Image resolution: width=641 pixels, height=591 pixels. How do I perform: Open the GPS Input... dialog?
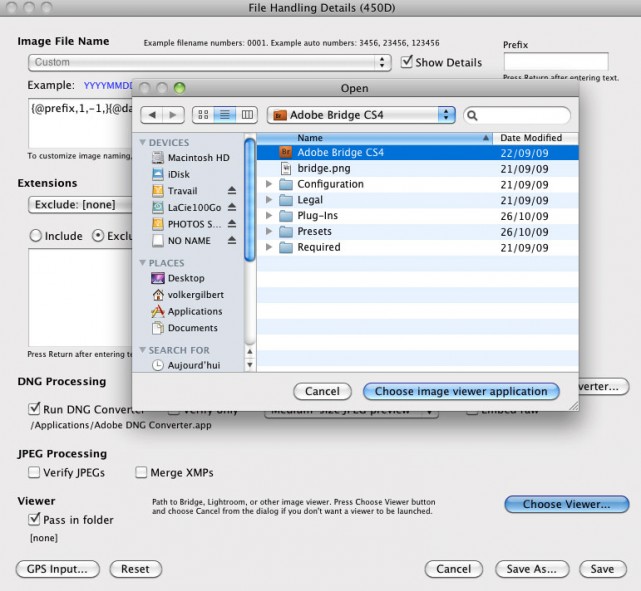click(x=58, y=569)
